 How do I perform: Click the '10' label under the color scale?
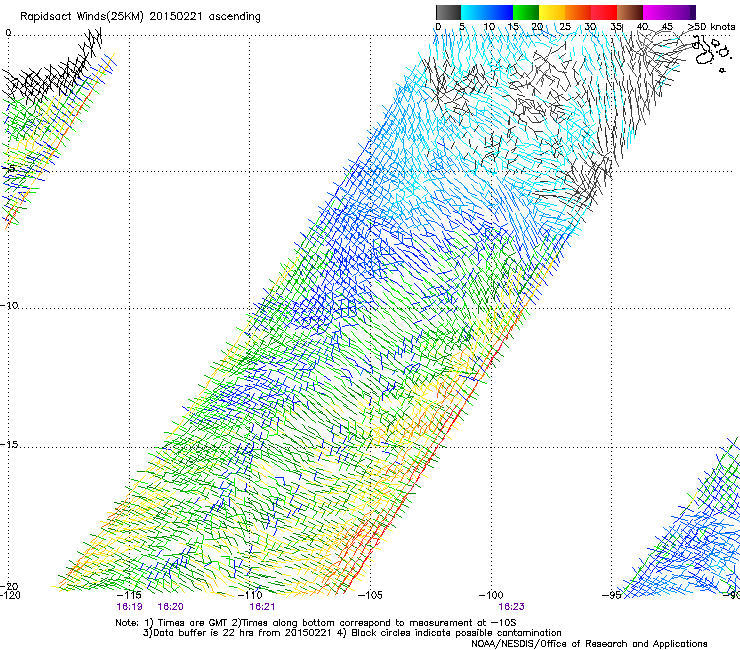coord(489,26)
